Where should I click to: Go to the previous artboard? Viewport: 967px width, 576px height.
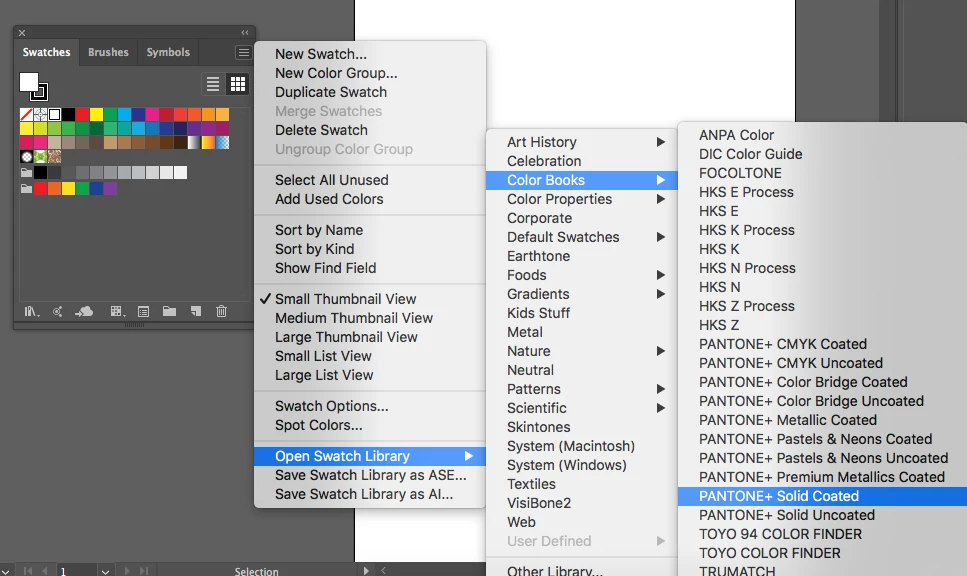tap(44, 570)
